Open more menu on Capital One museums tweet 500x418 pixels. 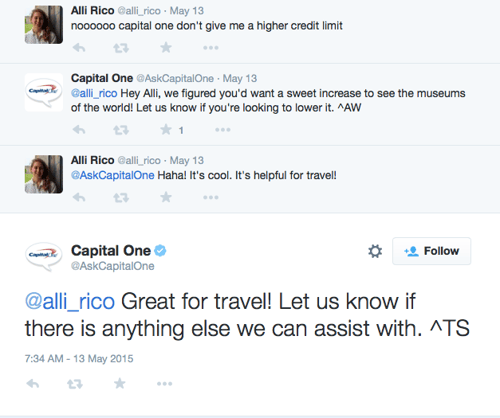223,130
